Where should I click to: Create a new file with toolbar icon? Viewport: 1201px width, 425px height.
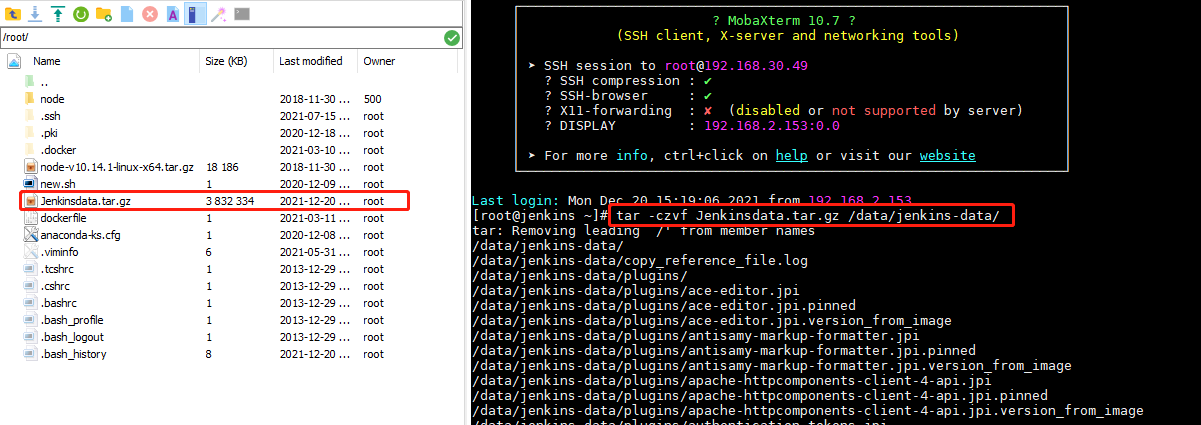(126, 14)
